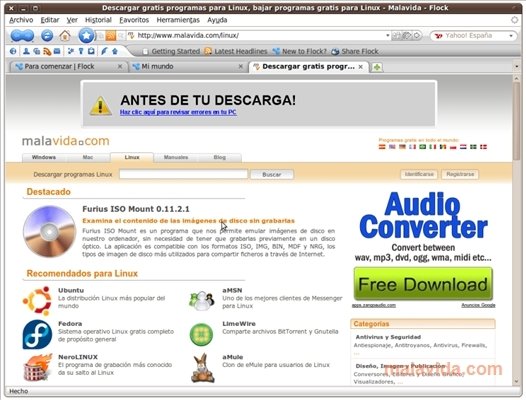Click the yellow warning triangle in the banner
This screenshot has width=526, height=400.
click(x=100, y=105)
